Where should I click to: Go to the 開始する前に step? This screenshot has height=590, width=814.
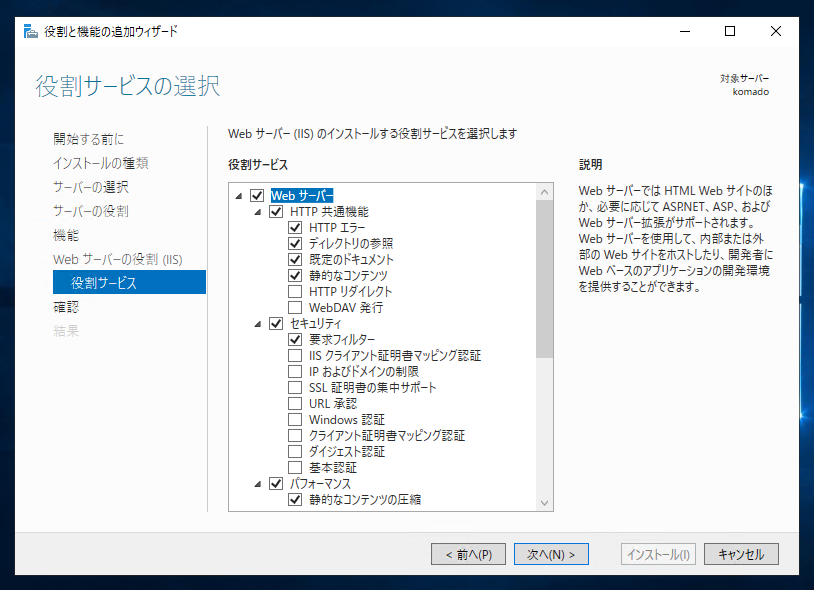pyautogui.click(x=89, y=139)
